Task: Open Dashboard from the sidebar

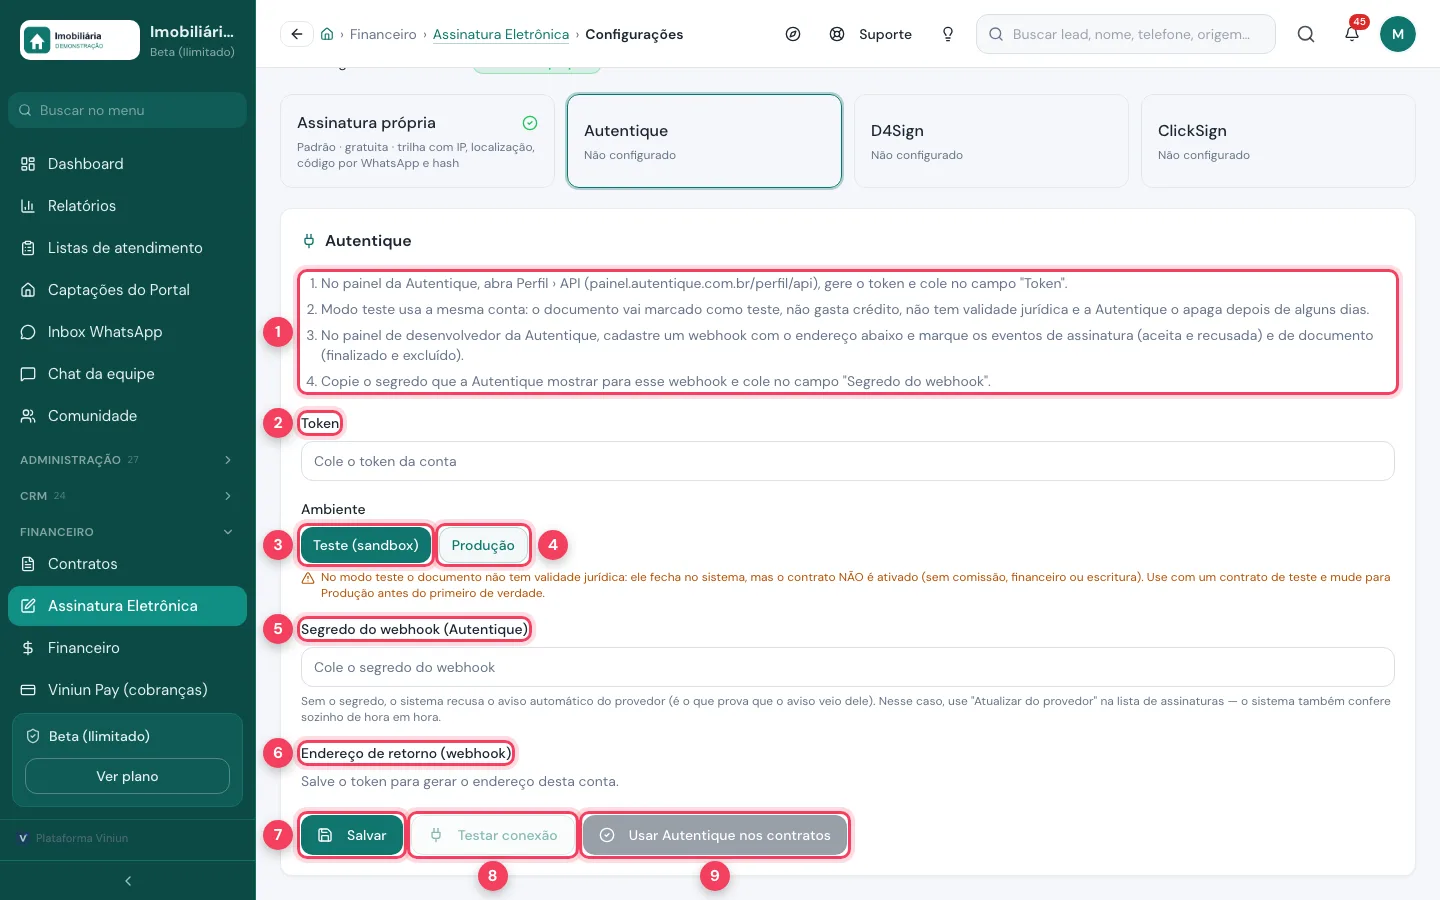Action: (x=127, y=164)
